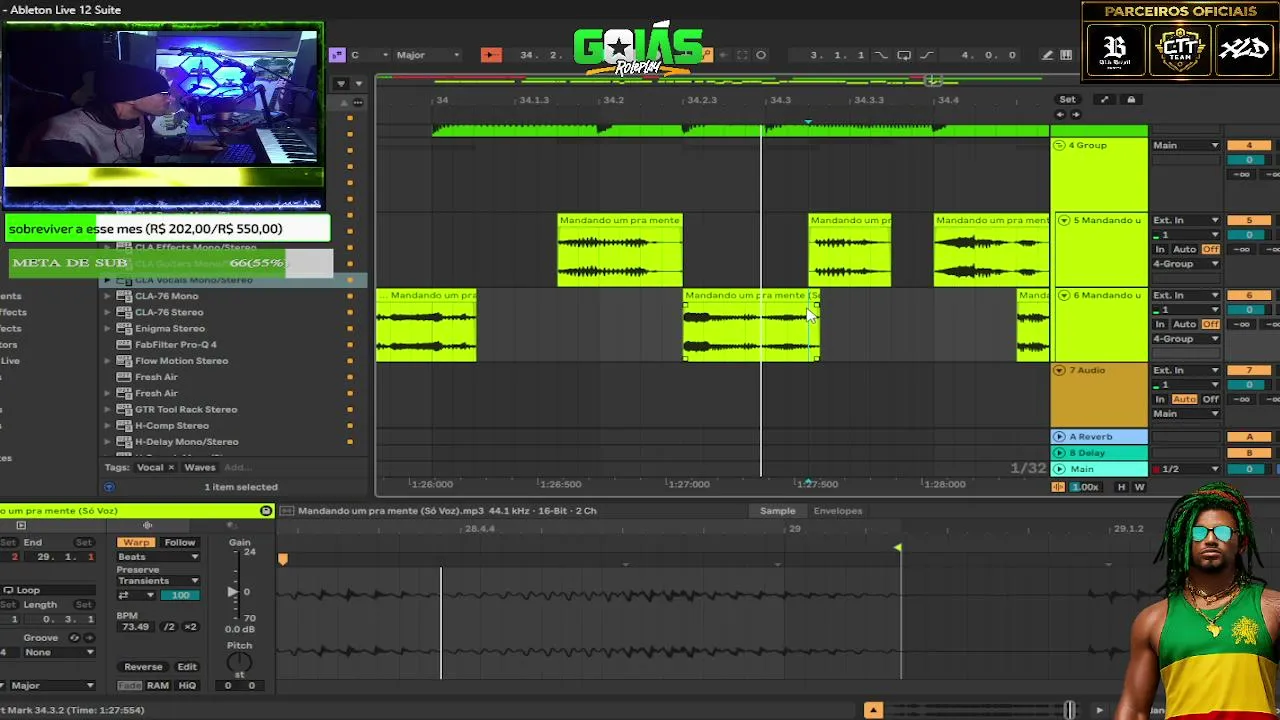
Task: Open the 4 Group track Main output dropdown
Action: pos(1186,146)
